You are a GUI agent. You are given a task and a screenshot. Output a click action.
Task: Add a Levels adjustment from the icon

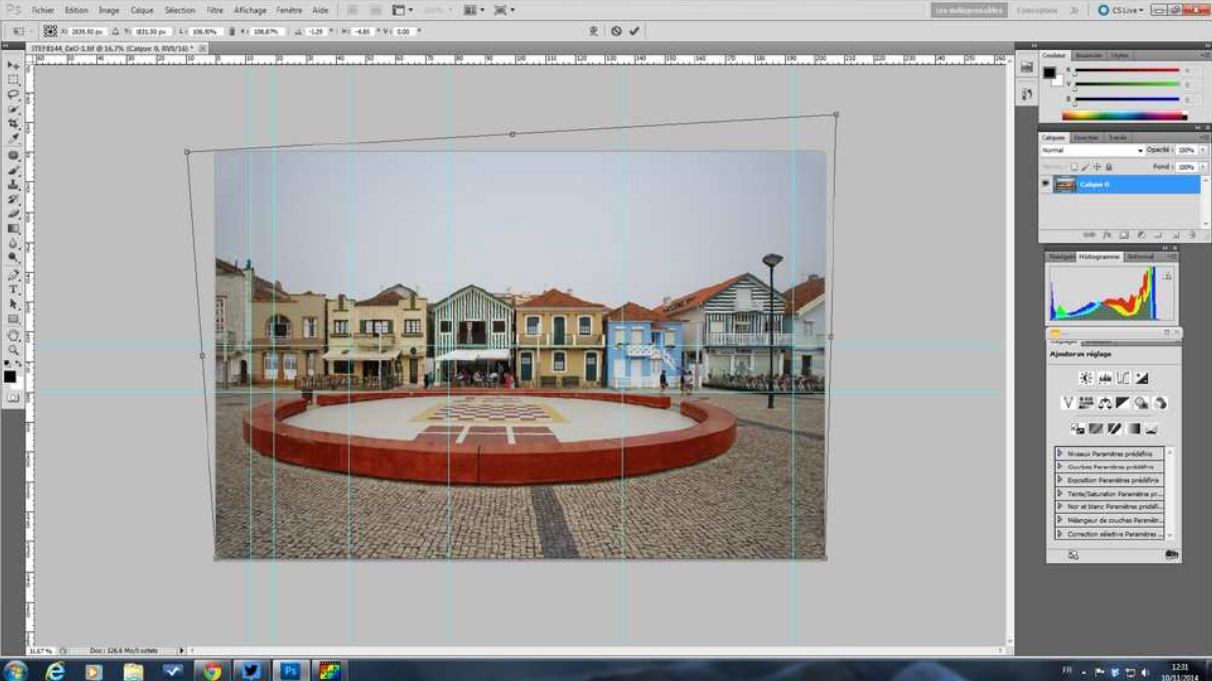coord(1105,378)
